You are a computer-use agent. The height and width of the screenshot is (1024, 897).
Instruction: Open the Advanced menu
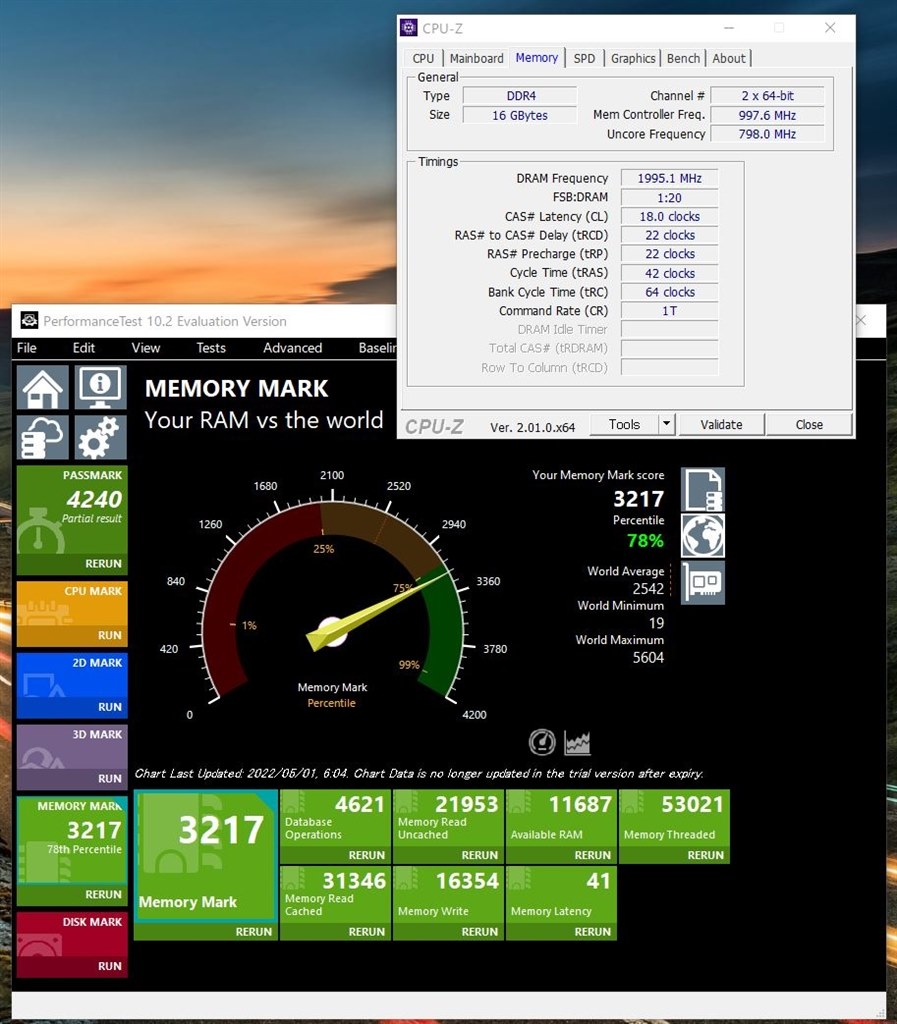pyautogui.click(x=292, y=347)
